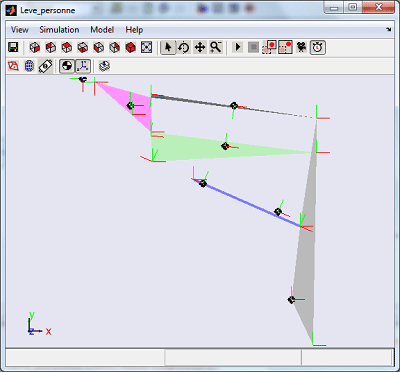Open the Simulation menu

click(x=59, y=30)
